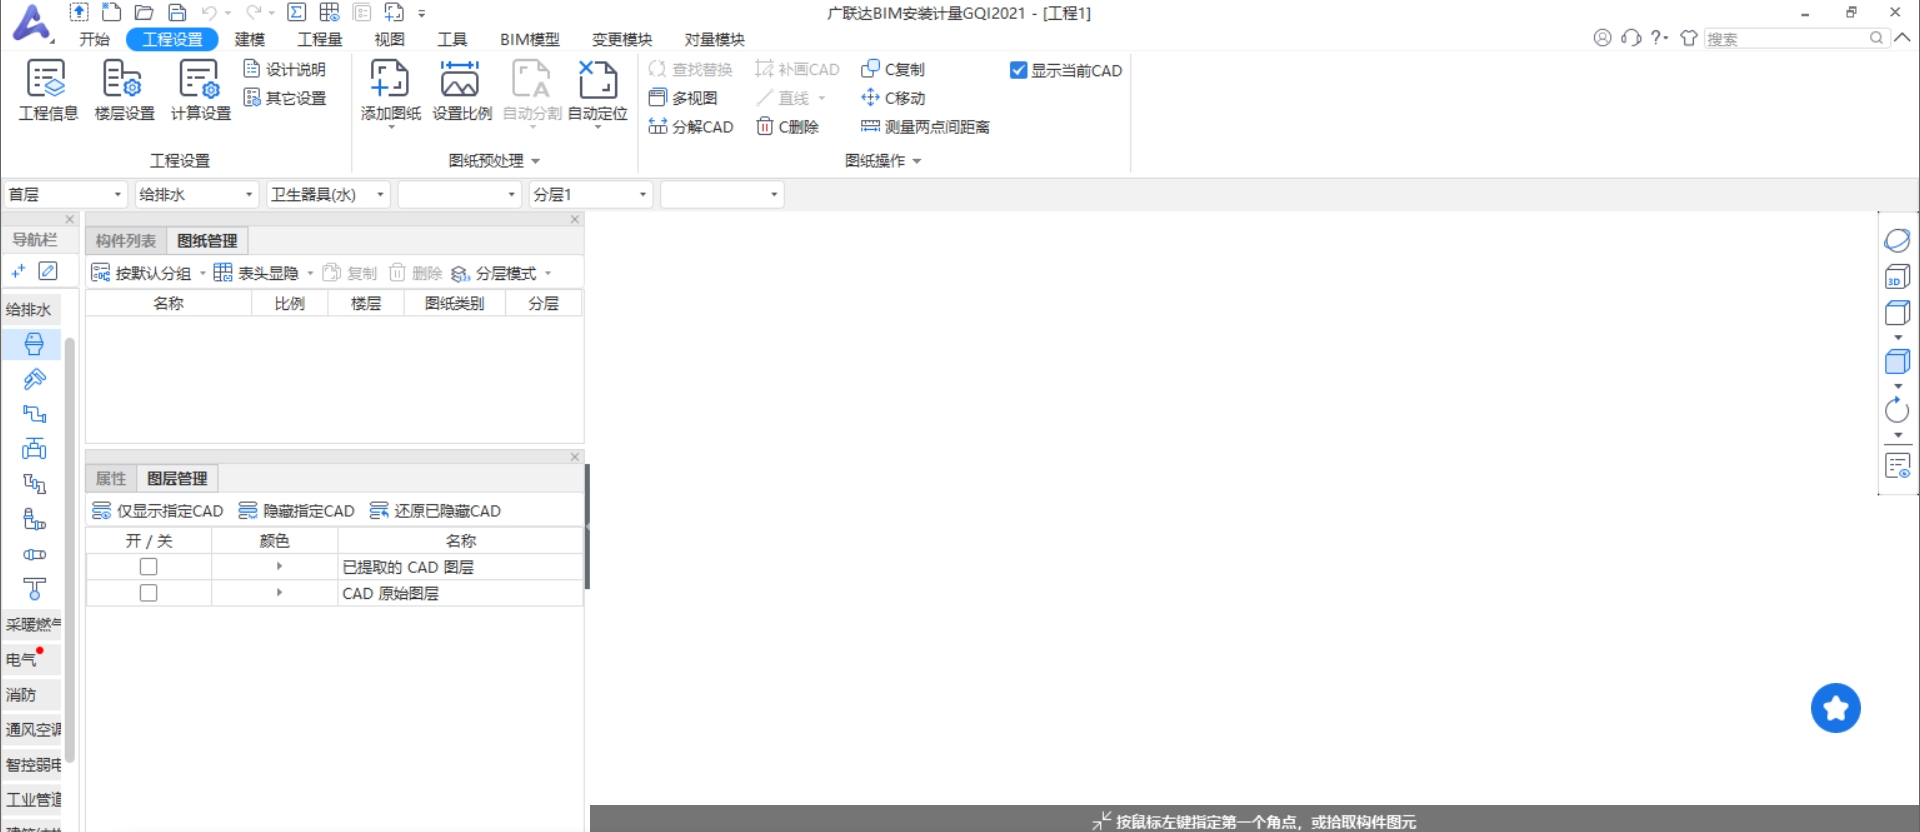The image size is (1920, 832).
Task: Click 隐藏指定CAD button
Action: (296, 511)
